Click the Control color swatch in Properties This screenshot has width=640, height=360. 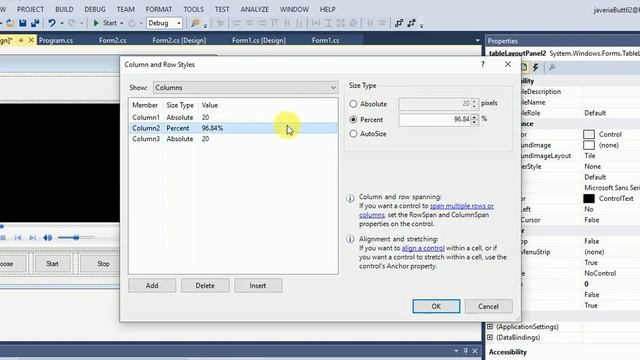click(589, 134)
